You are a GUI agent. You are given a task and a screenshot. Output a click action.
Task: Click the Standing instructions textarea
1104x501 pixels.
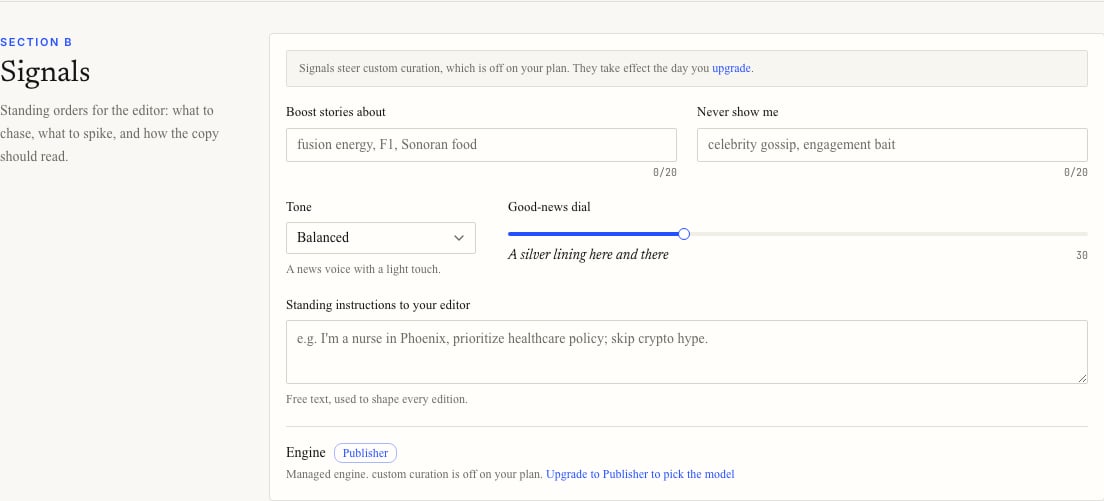pos(686,352)
